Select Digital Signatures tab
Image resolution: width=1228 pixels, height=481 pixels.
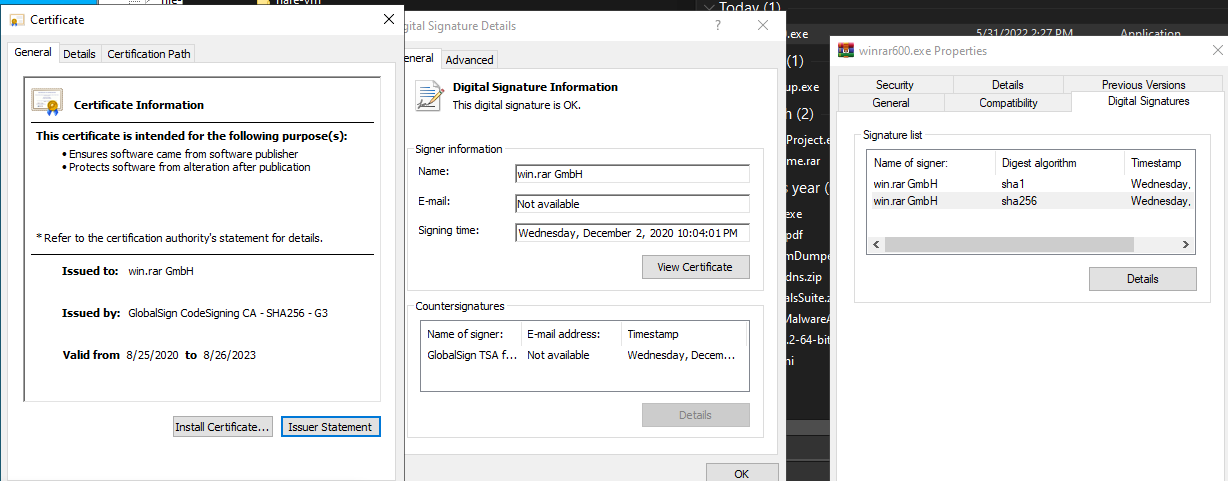(1148, 101)
